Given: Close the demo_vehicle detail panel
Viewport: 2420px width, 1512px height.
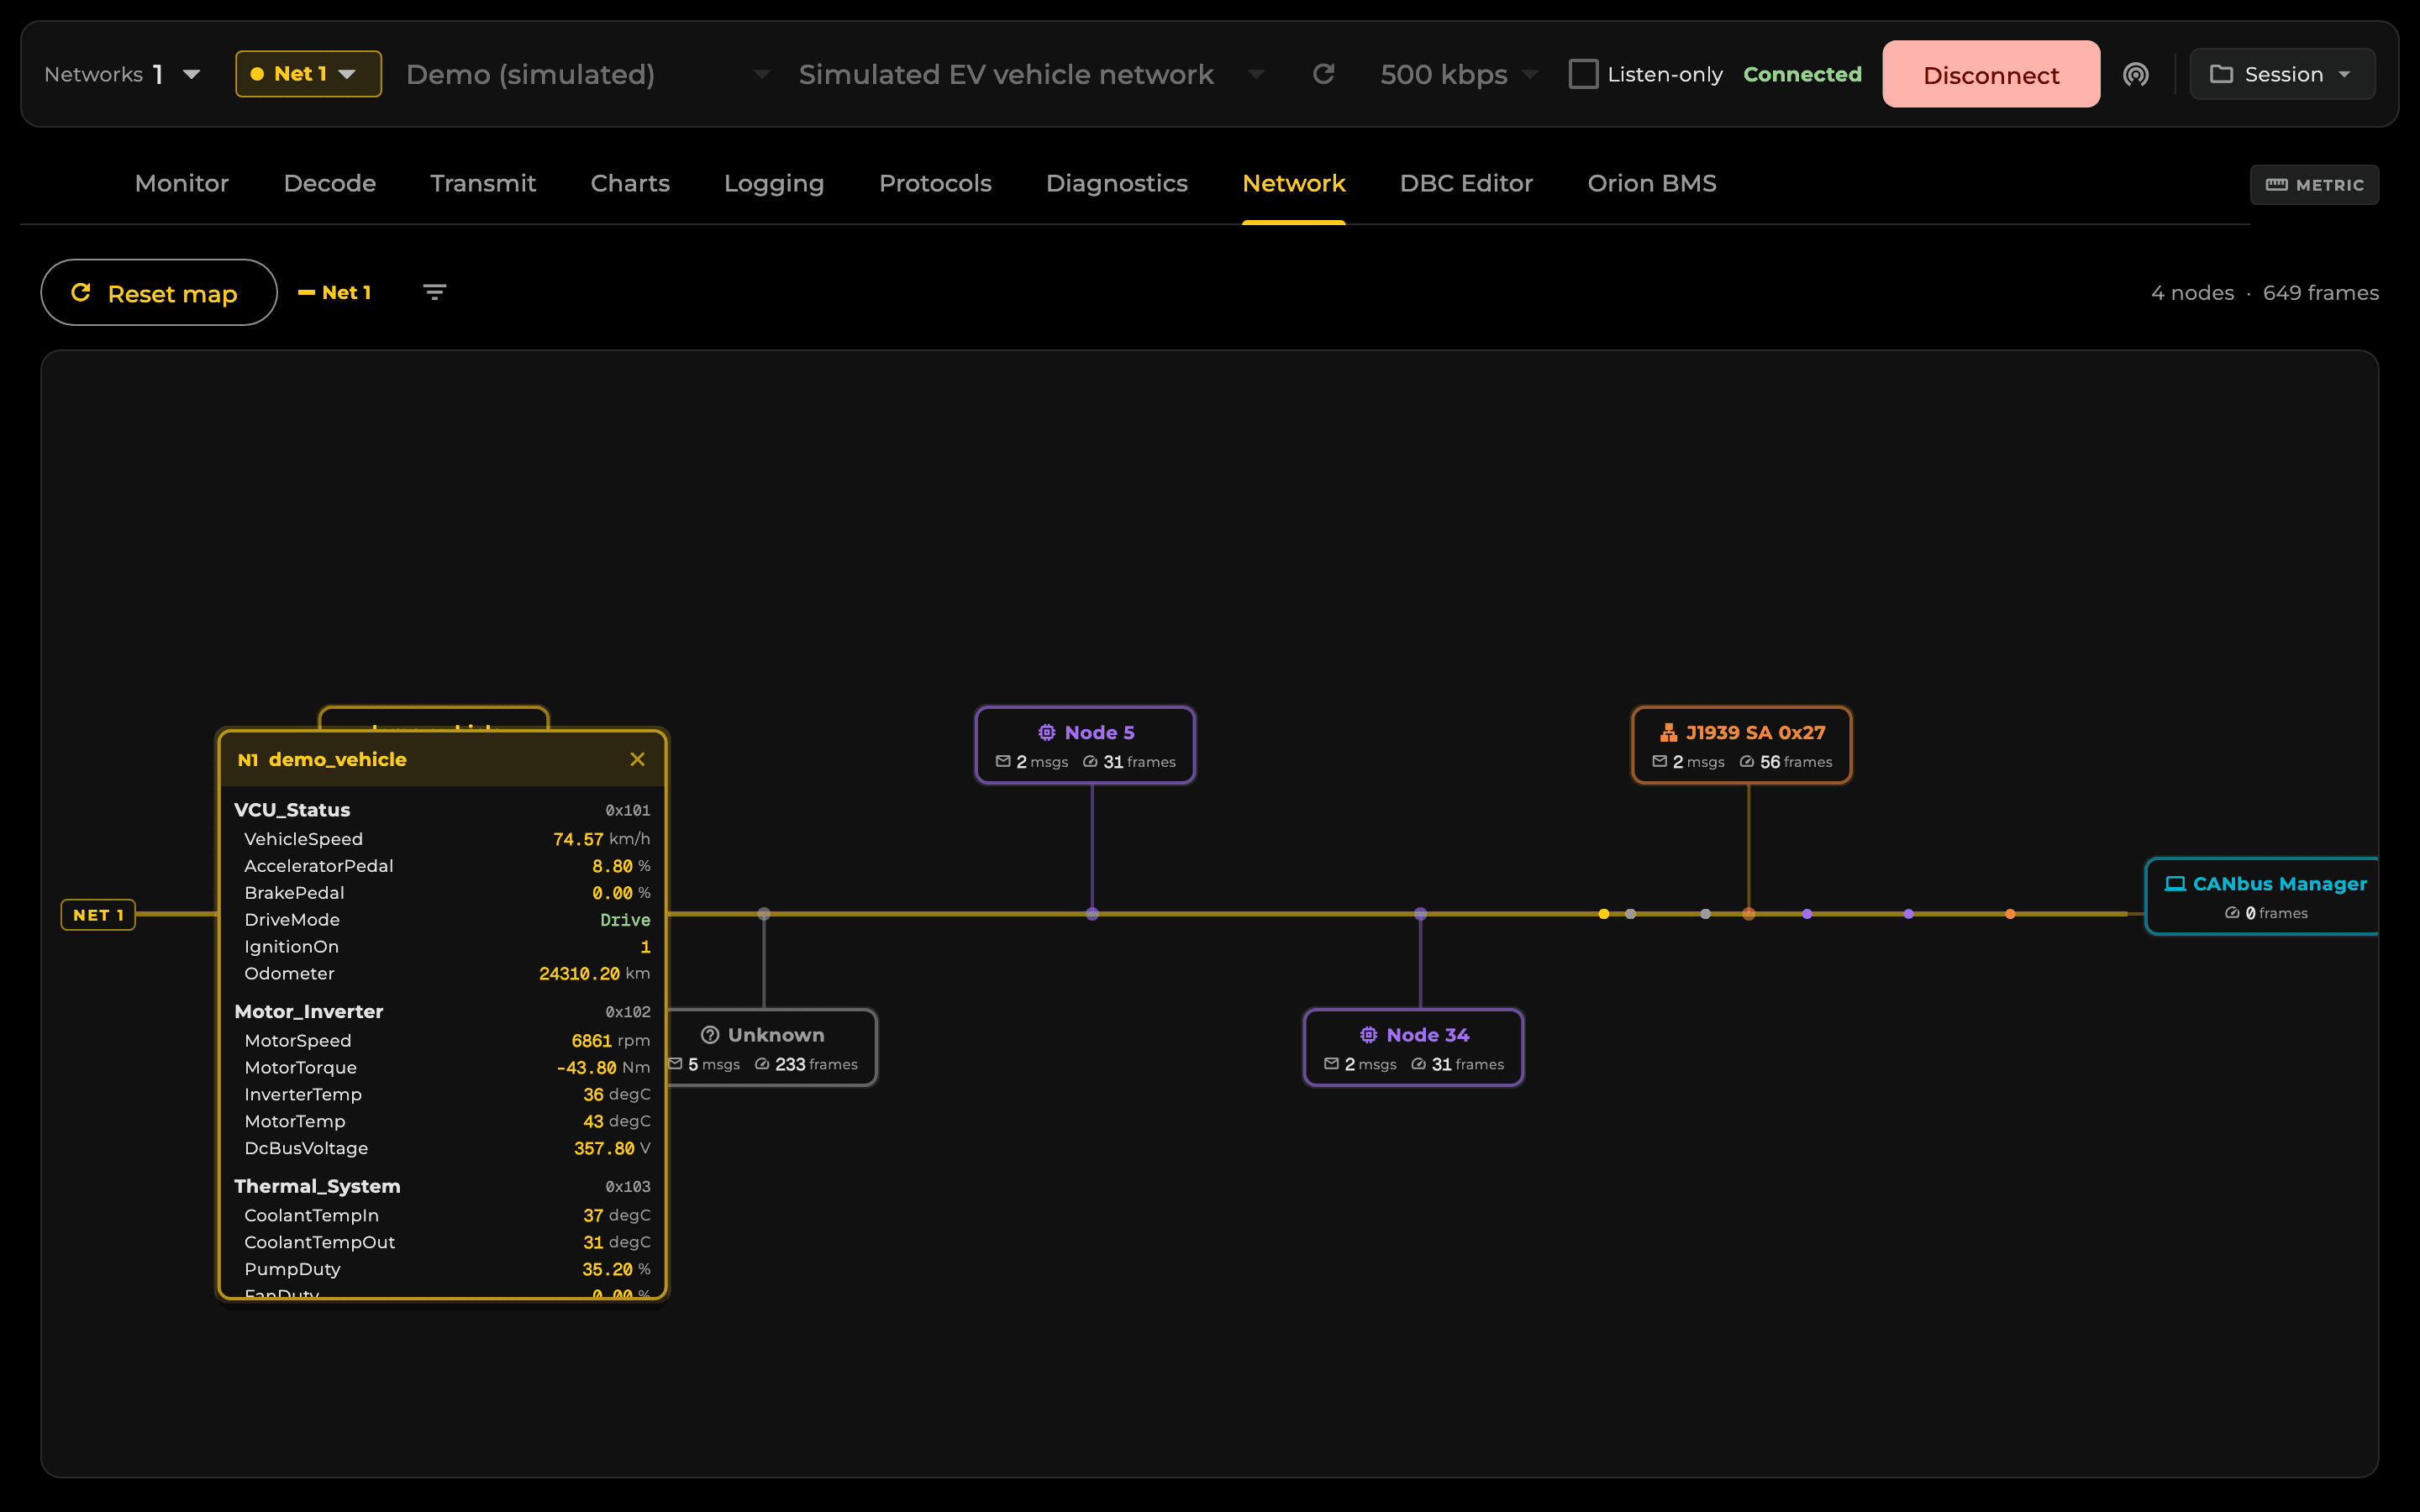Looking at the screenshot, I should (x=637, y=759).
